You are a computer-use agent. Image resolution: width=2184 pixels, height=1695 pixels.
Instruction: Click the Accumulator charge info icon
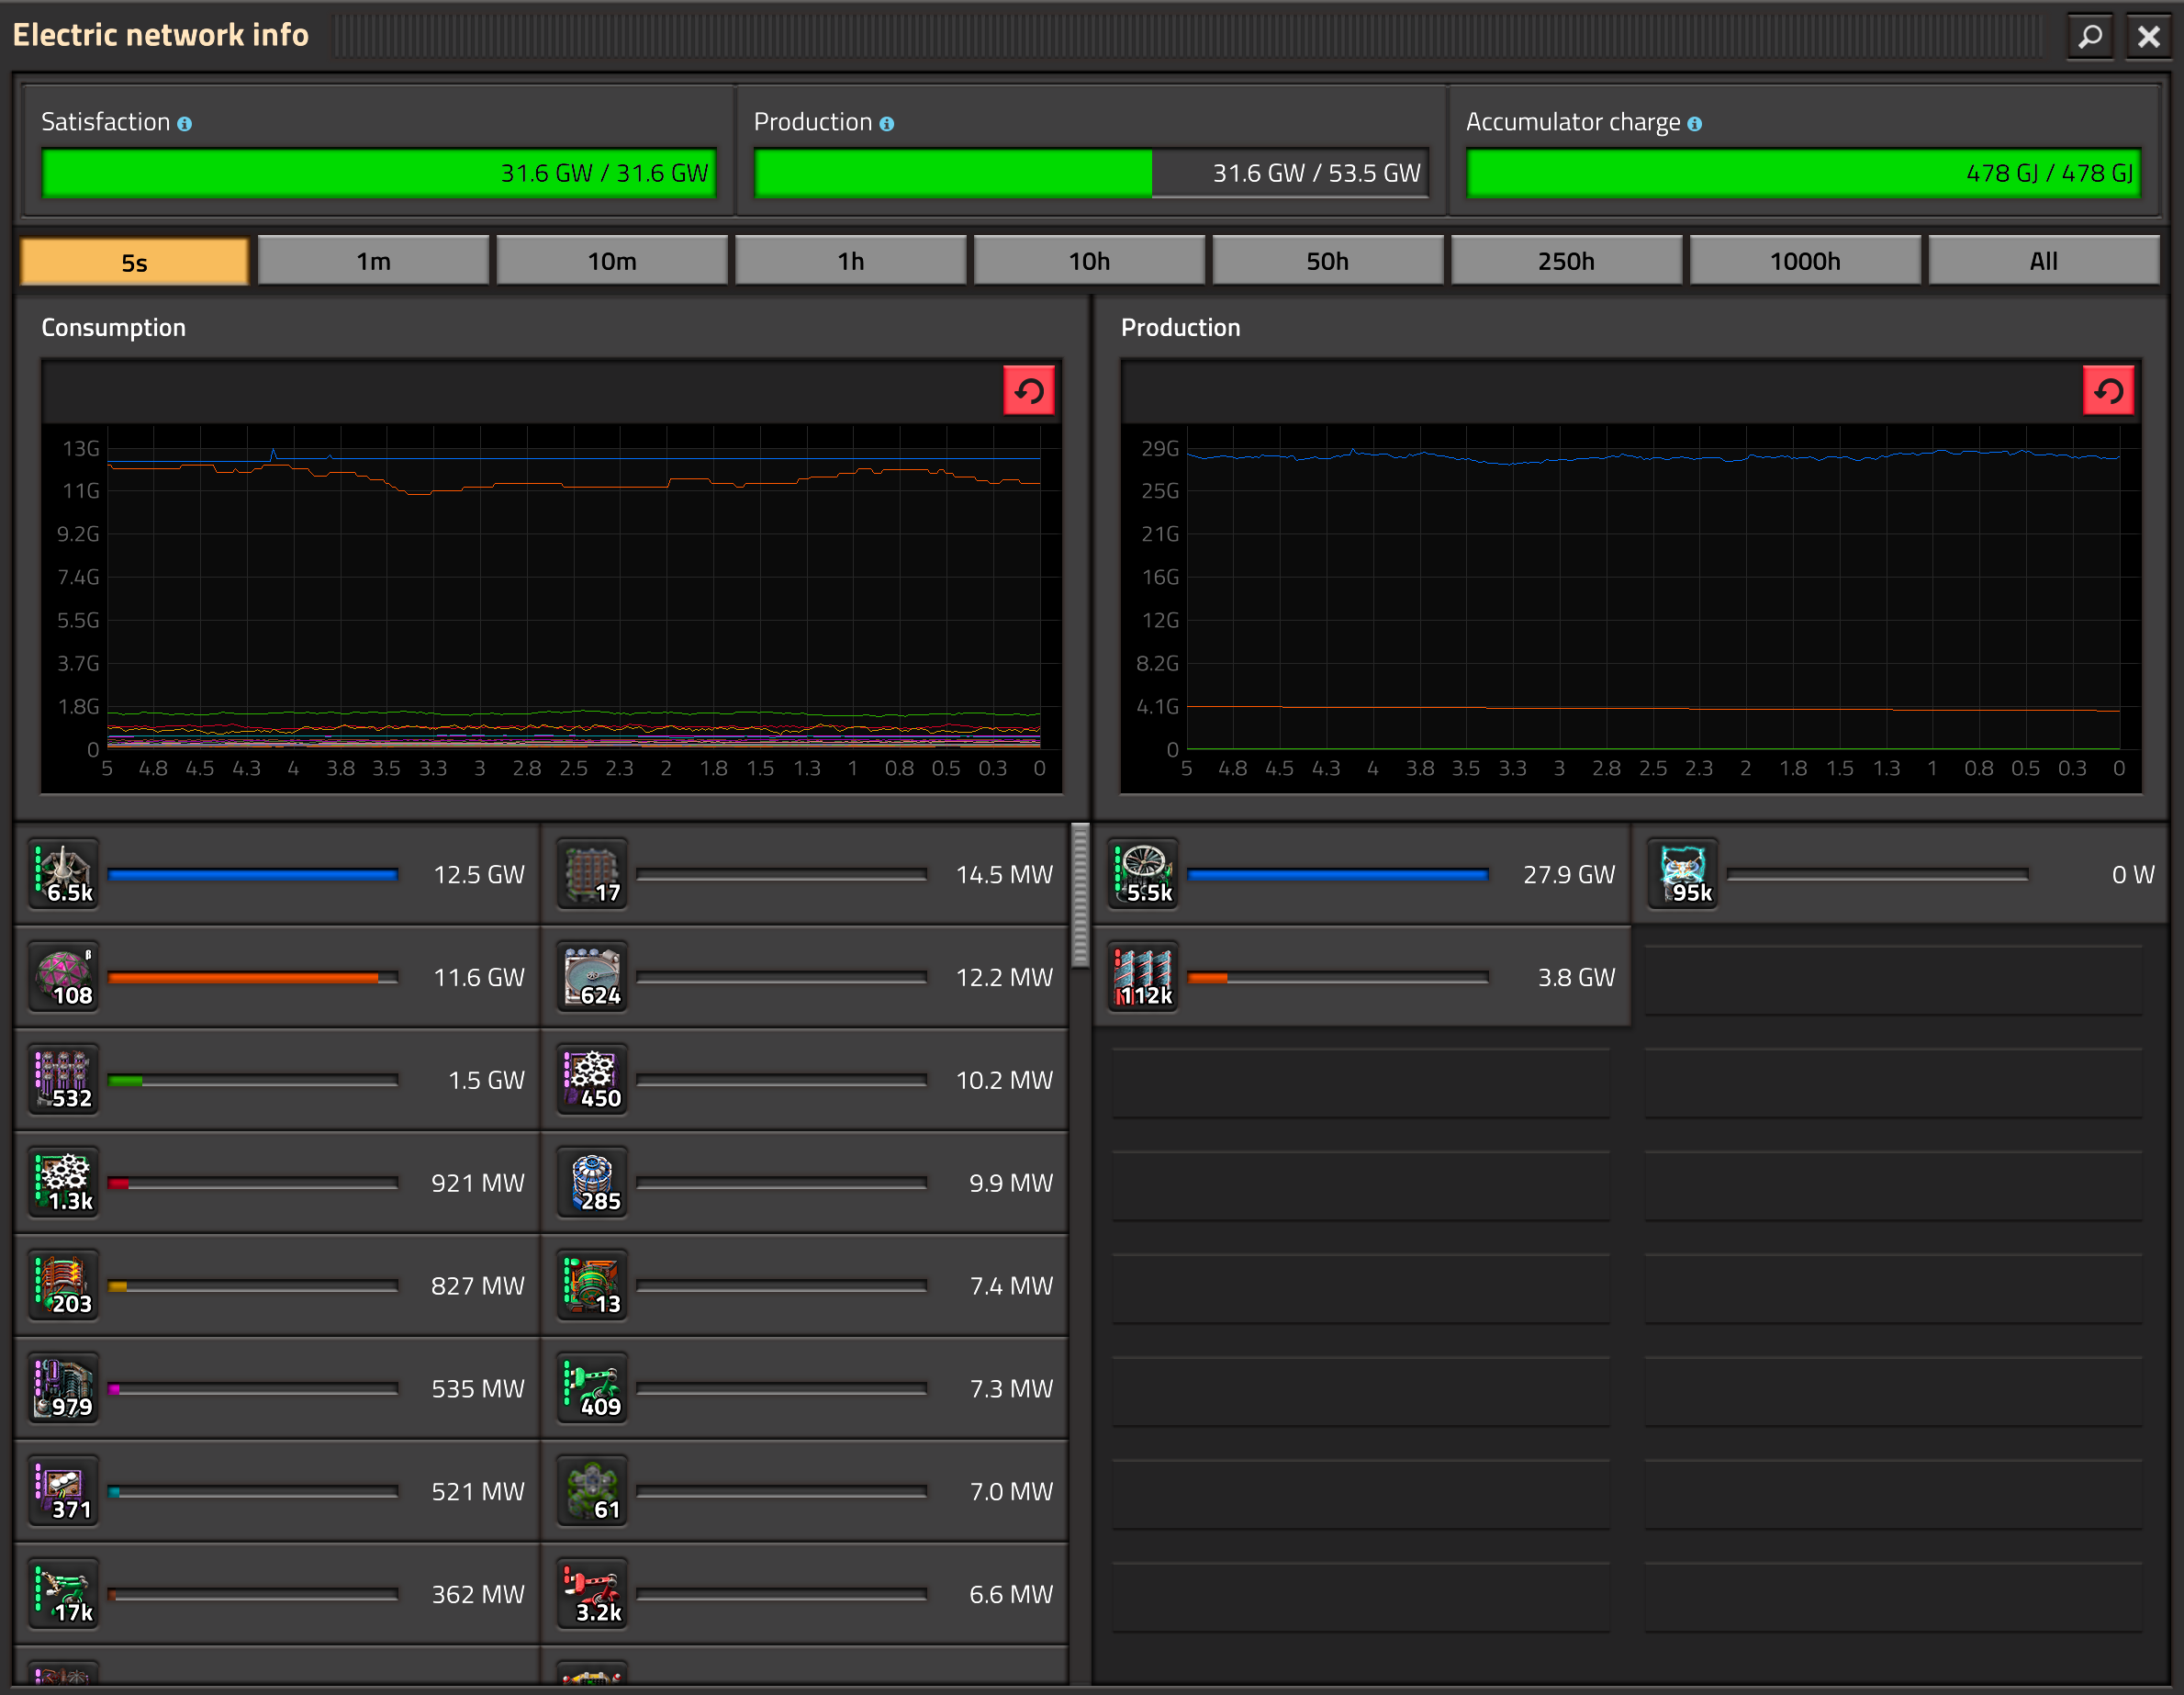(1694, 124)
